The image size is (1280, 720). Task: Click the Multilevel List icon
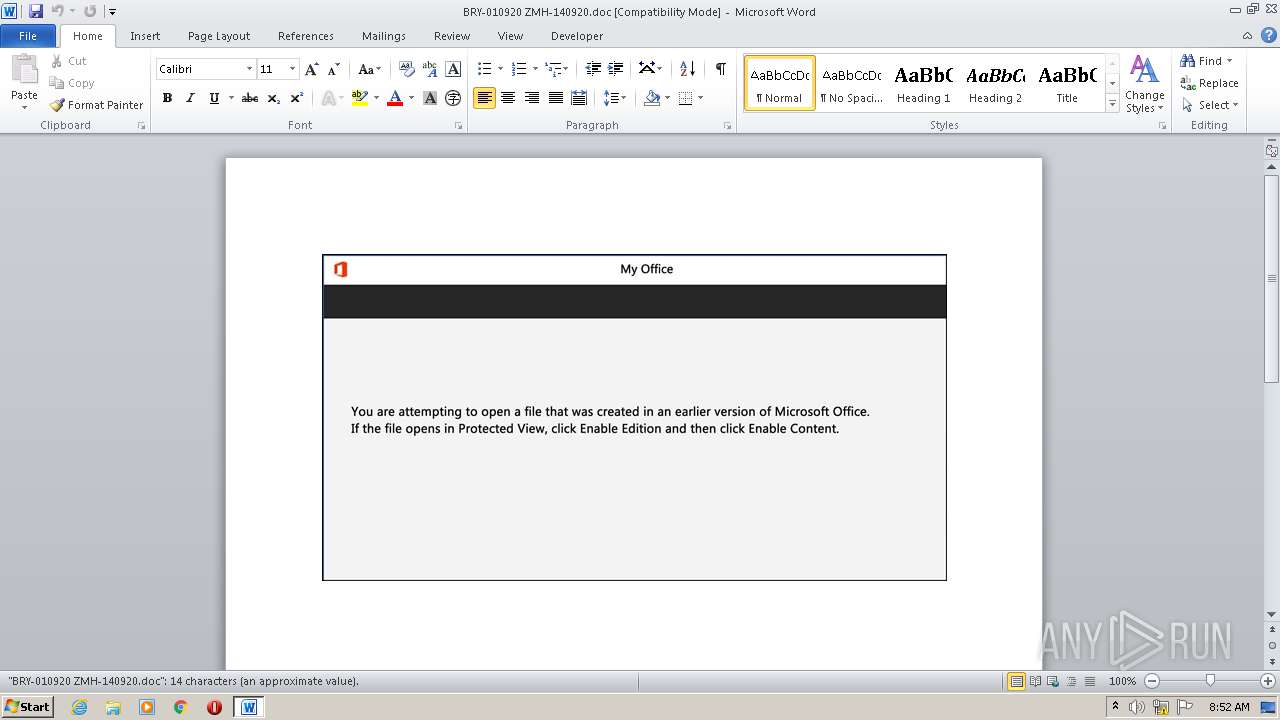tap(553, 69)
